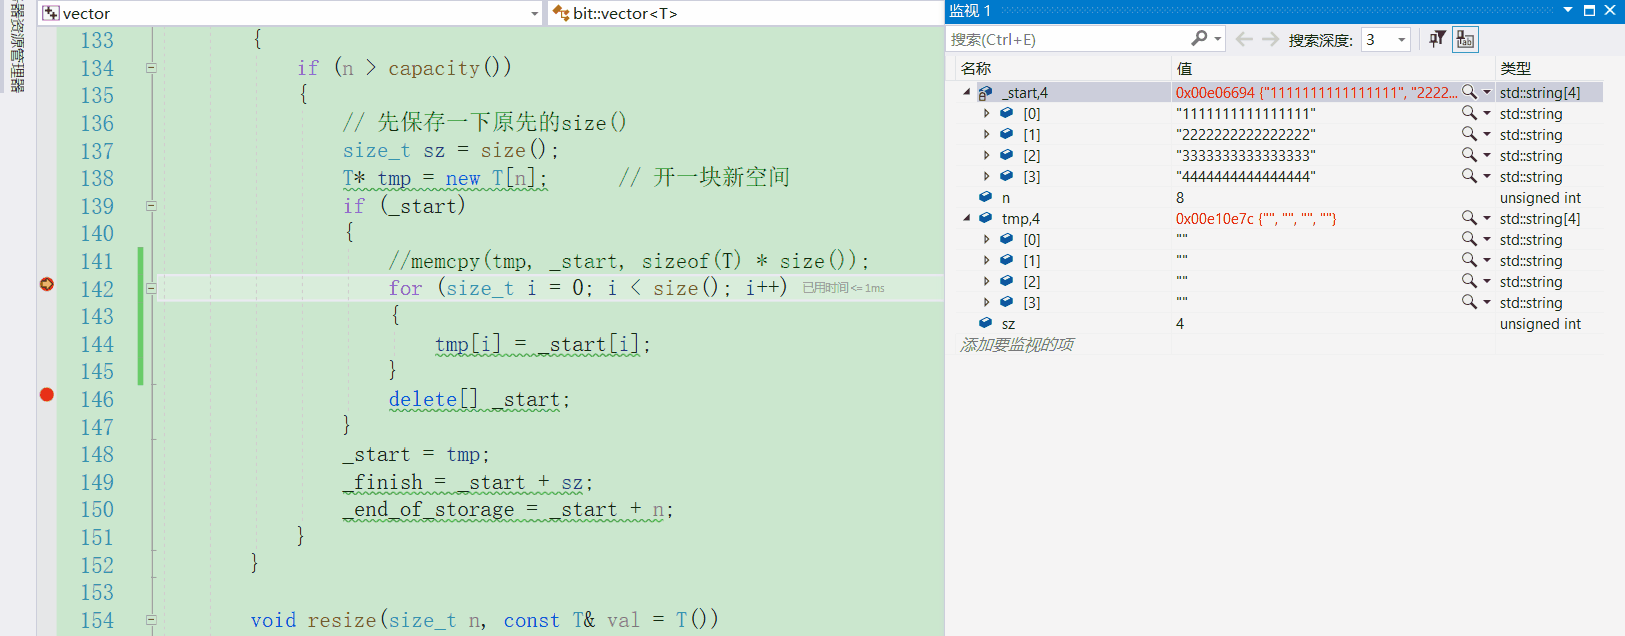The width and height of the screenshot is (1625, 636).
Task: Click magnifier icon for tmp [3] value
Action: pos(1469,302)
